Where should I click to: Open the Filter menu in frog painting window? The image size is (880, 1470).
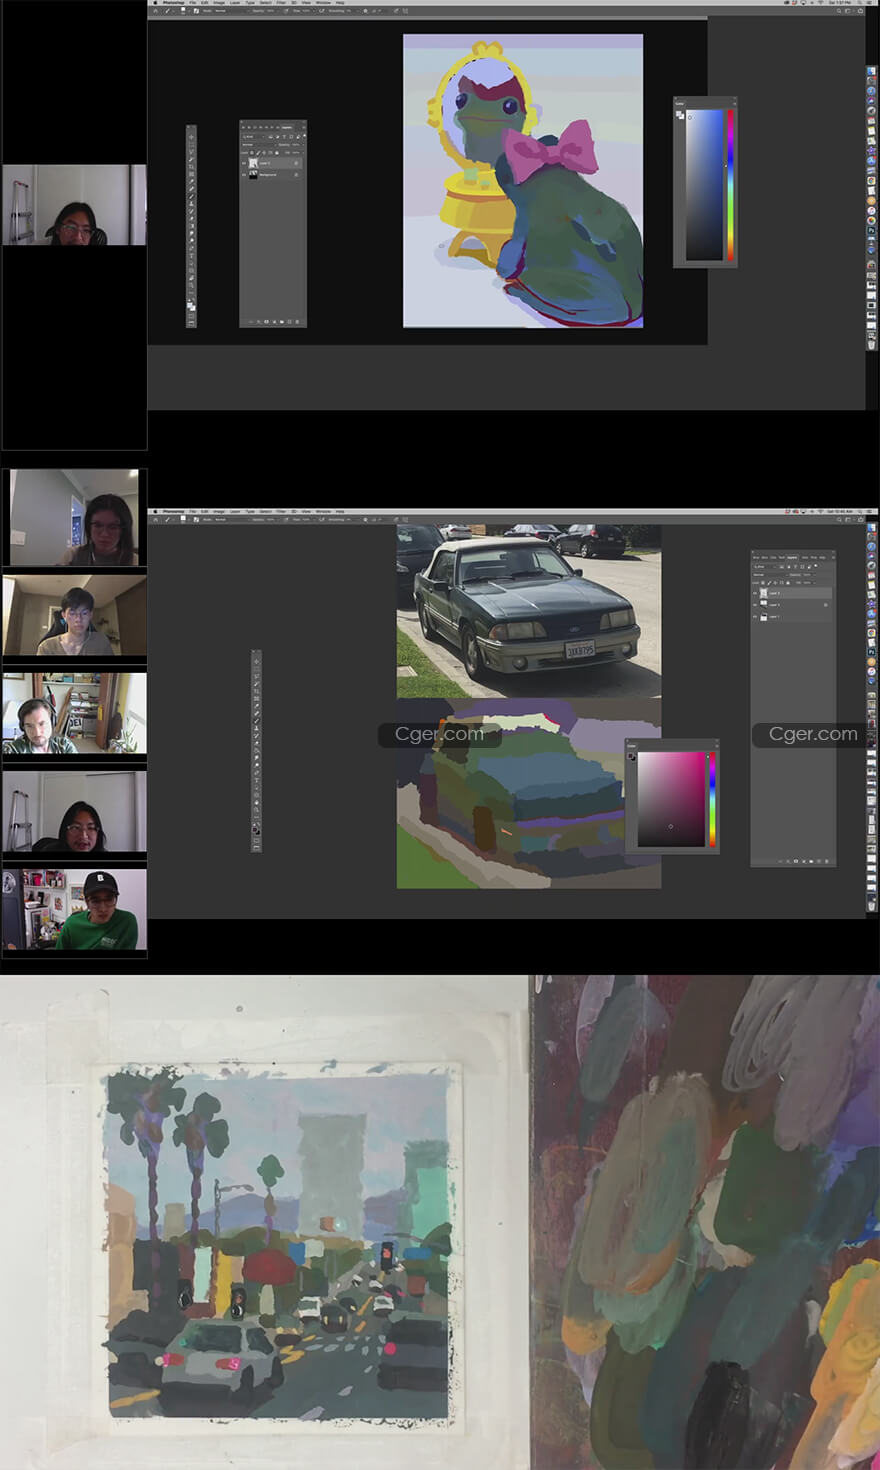coord(281,3)
